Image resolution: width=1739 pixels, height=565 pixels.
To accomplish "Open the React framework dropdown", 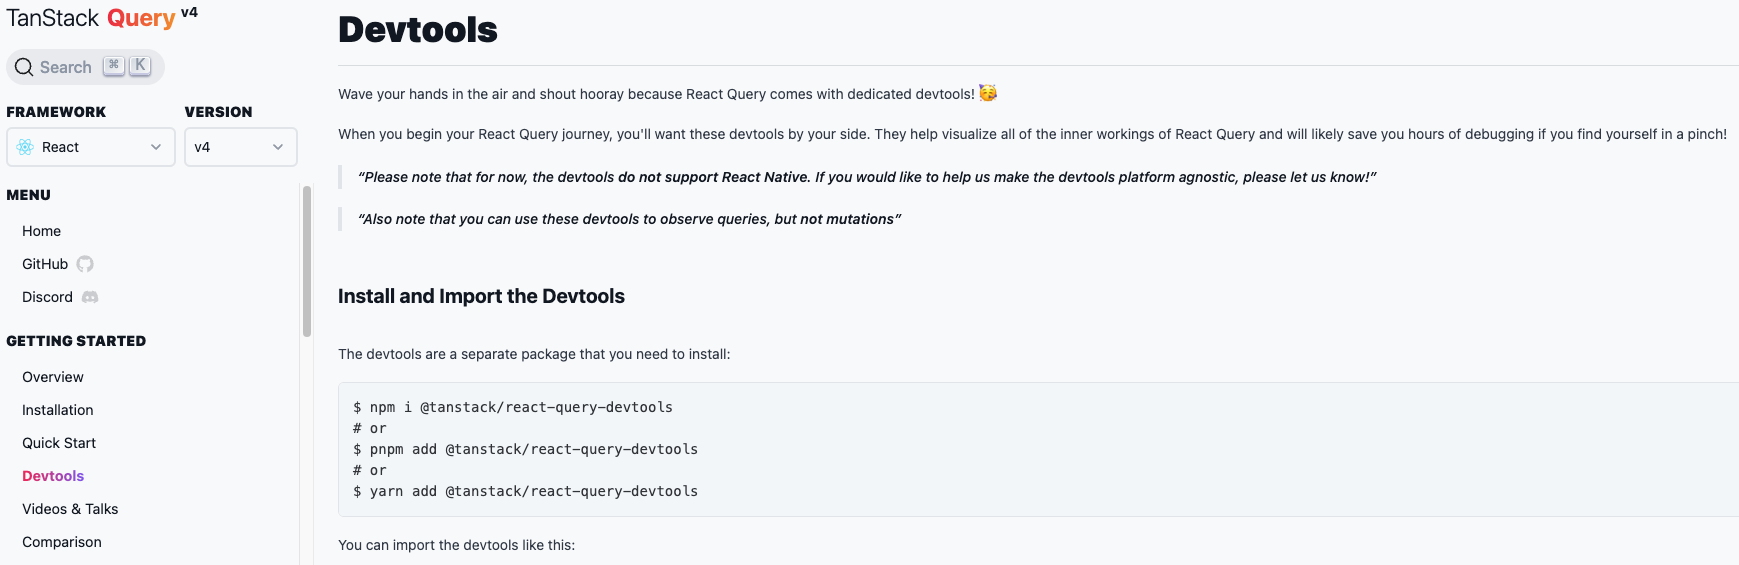I will point(91,147).
